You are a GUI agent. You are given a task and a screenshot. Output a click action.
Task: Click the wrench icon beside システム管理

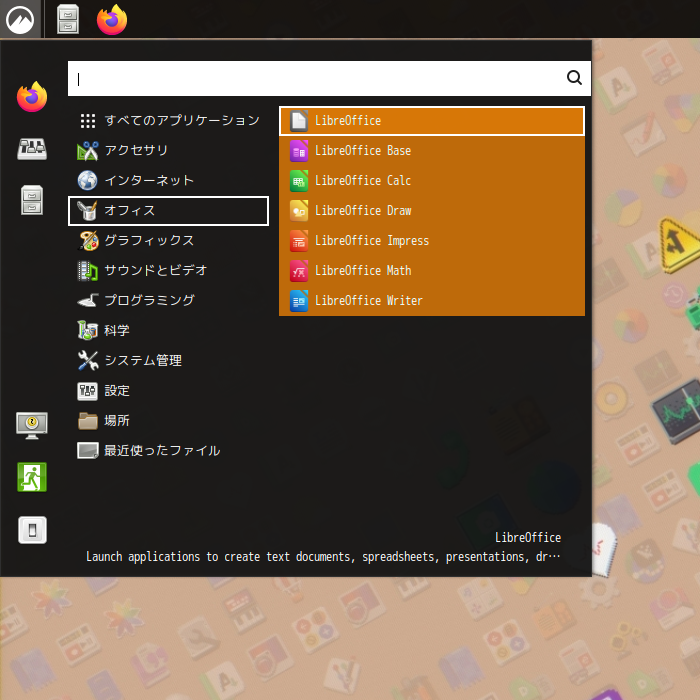pos(88,361)
